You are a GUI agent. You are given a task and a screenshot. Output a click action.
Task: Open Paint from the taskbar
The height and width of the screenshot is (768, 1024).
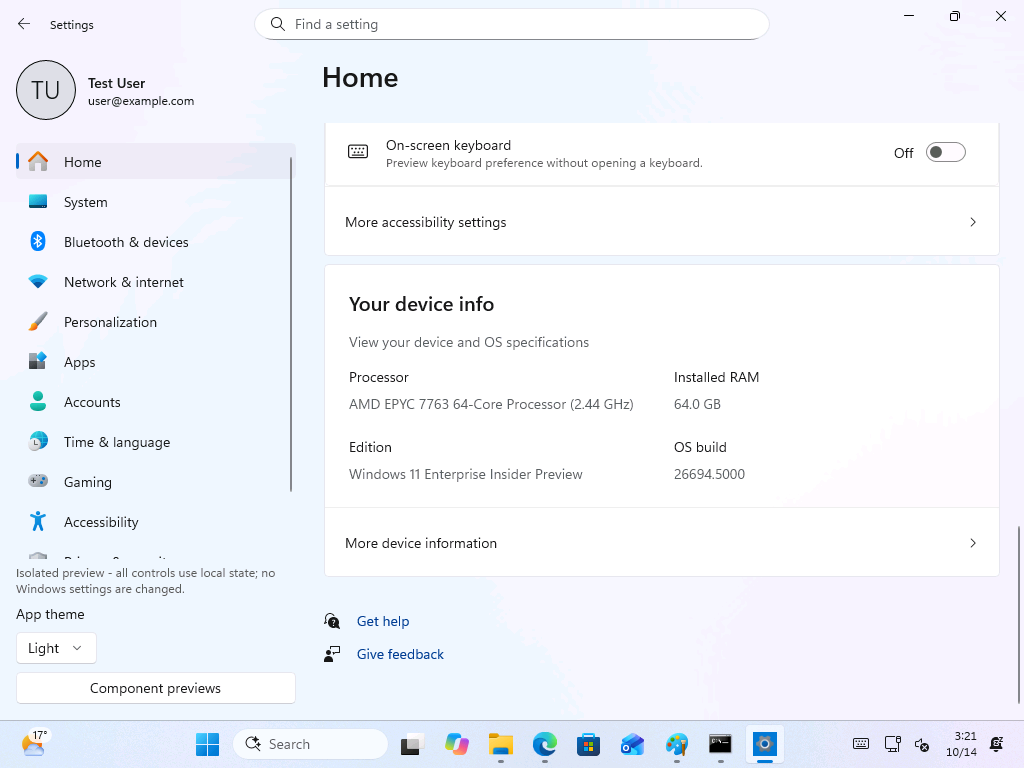click(x=677, y=744)
